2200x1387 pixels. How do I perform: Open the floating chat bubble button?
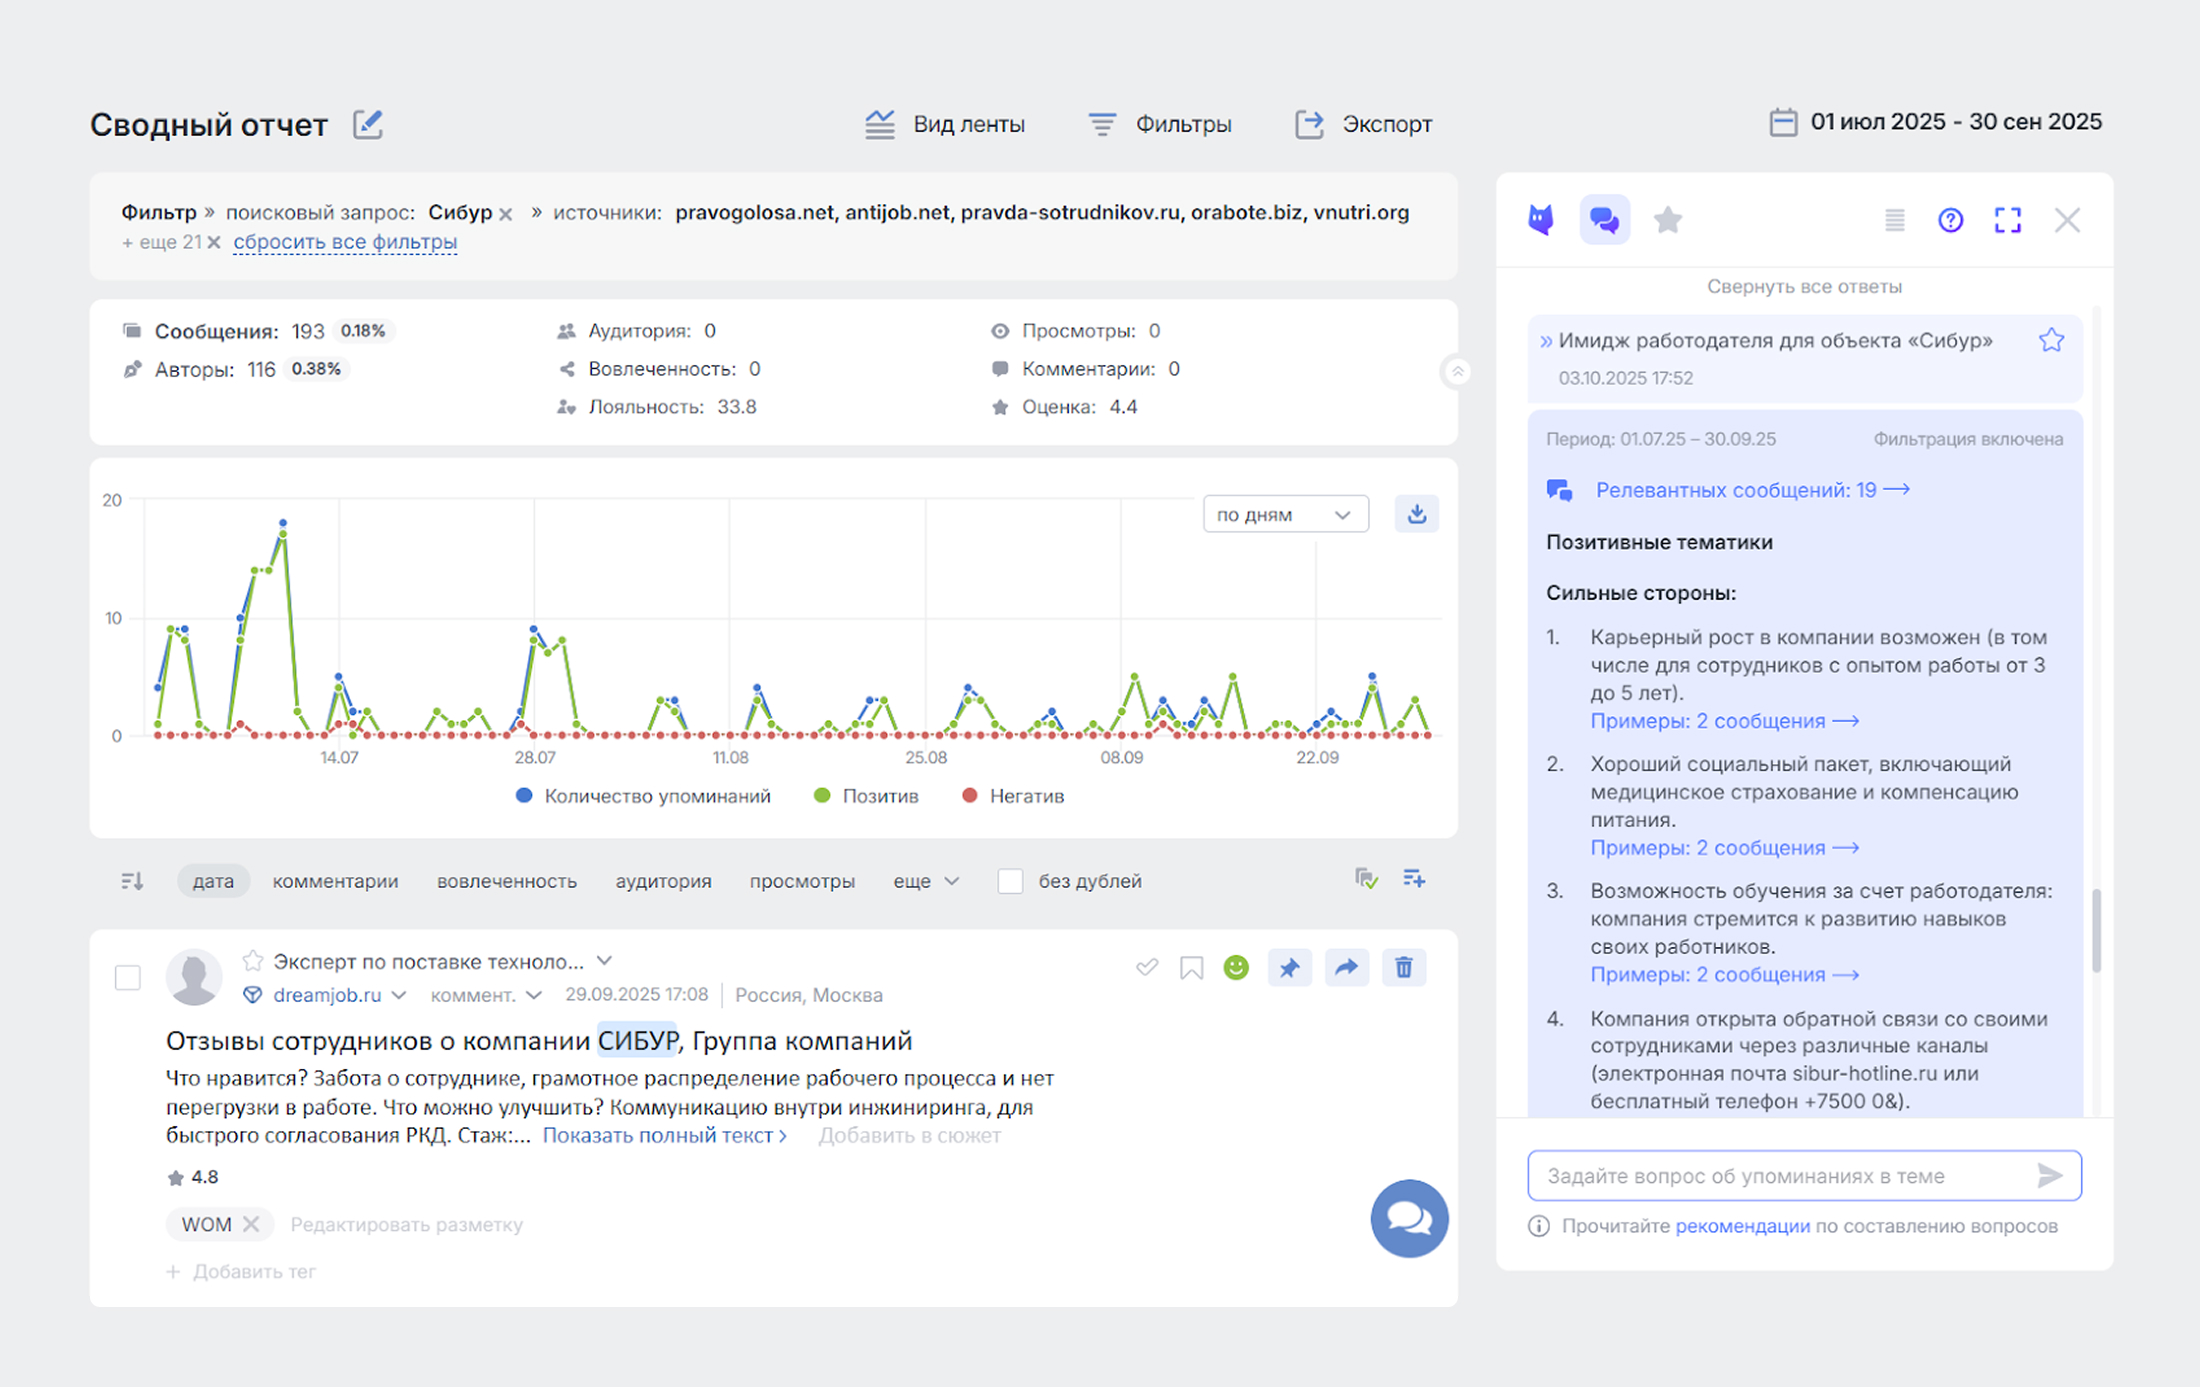(x=1408, y=1218)
